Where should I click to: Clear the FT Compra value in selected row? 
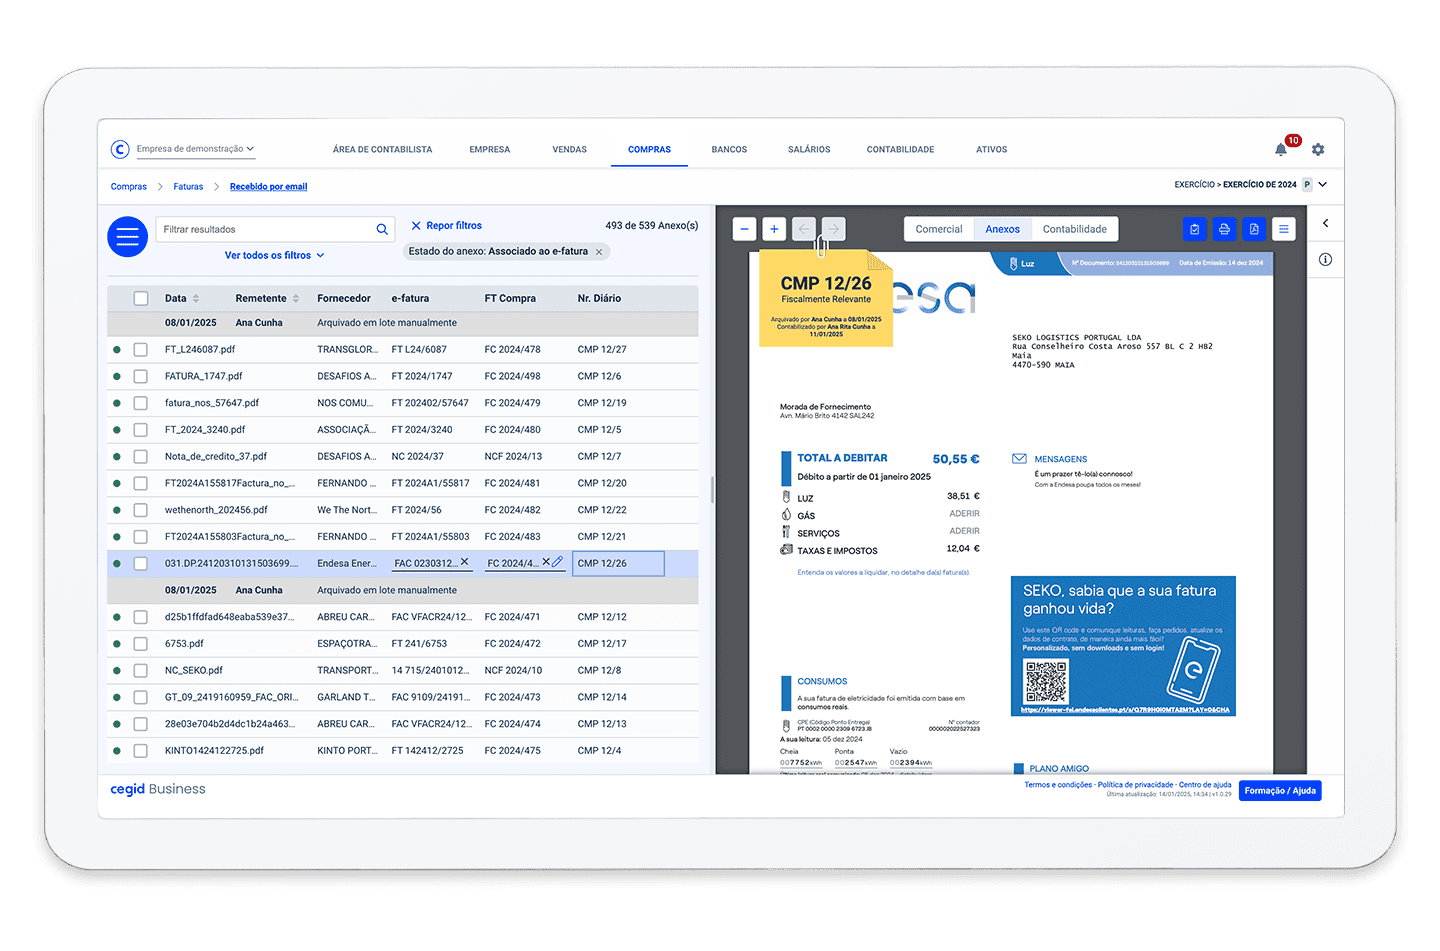[546, 562]
